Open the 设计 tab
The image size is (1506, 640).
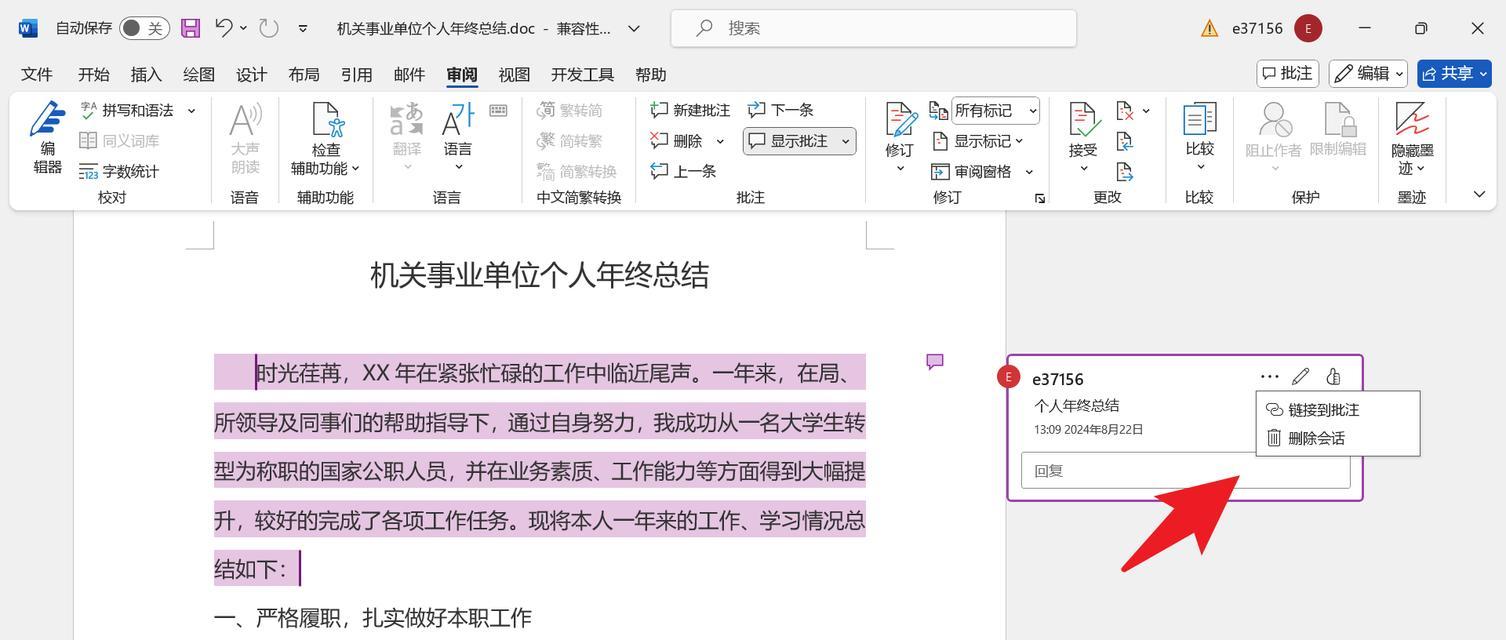click(x=251, y=74)
